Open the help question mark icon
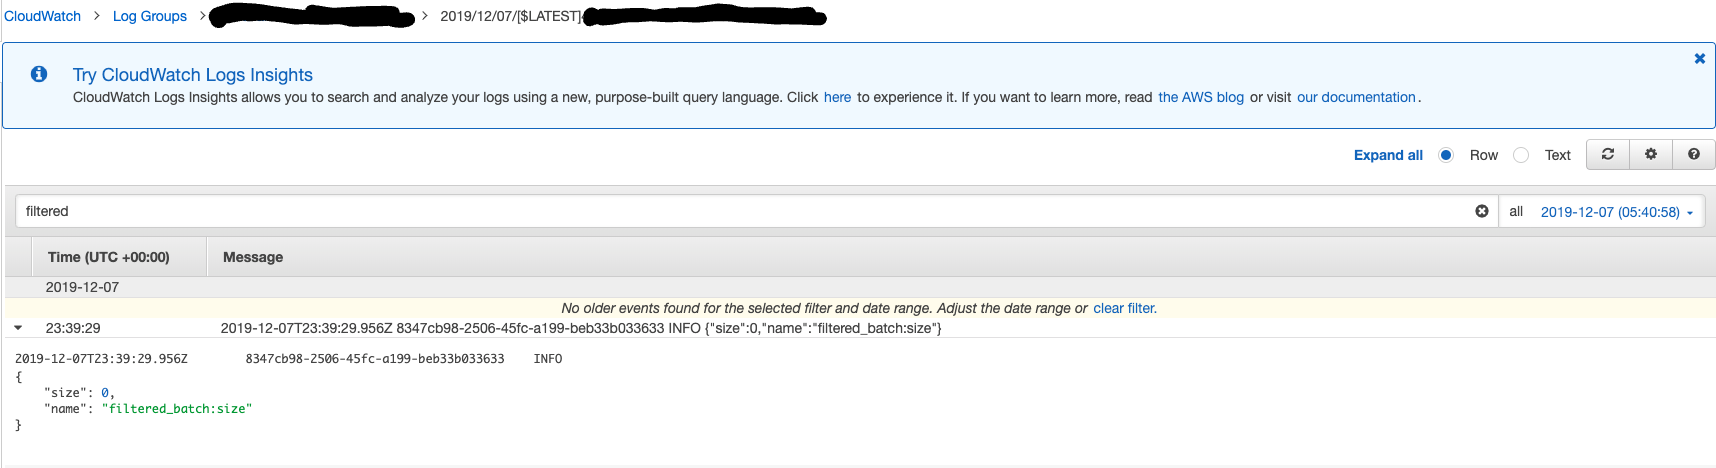The width and height of the screenshot is (1716, 468). tap(1694, 154)
